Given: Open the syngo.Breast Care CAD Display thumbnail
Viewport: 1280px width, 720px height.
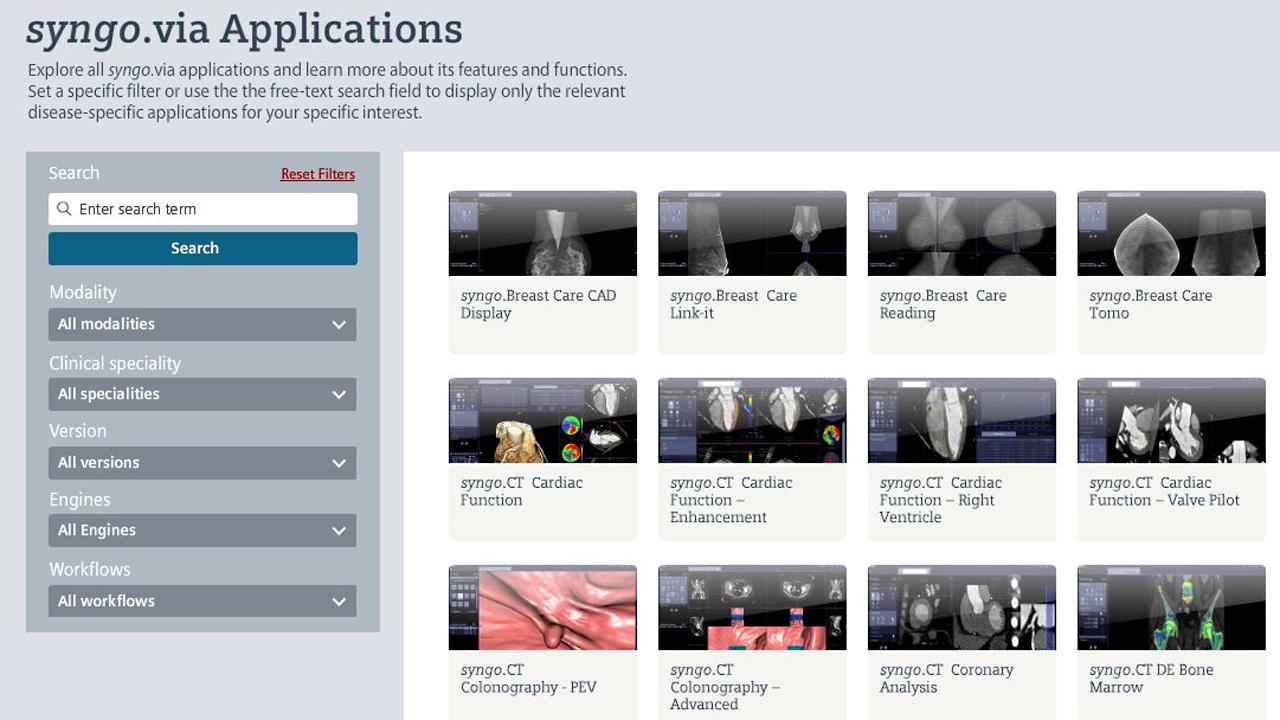Looking at the screenshot, I should 542,232.
